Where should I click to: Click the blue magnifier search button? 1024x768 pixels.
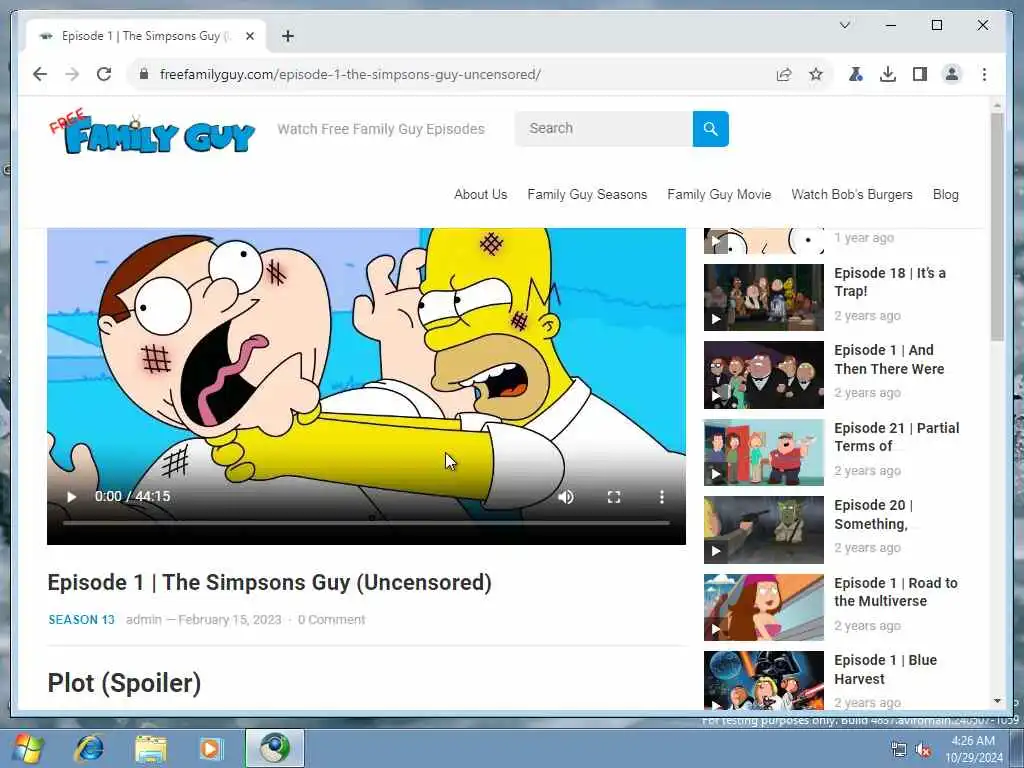(711, 129)
